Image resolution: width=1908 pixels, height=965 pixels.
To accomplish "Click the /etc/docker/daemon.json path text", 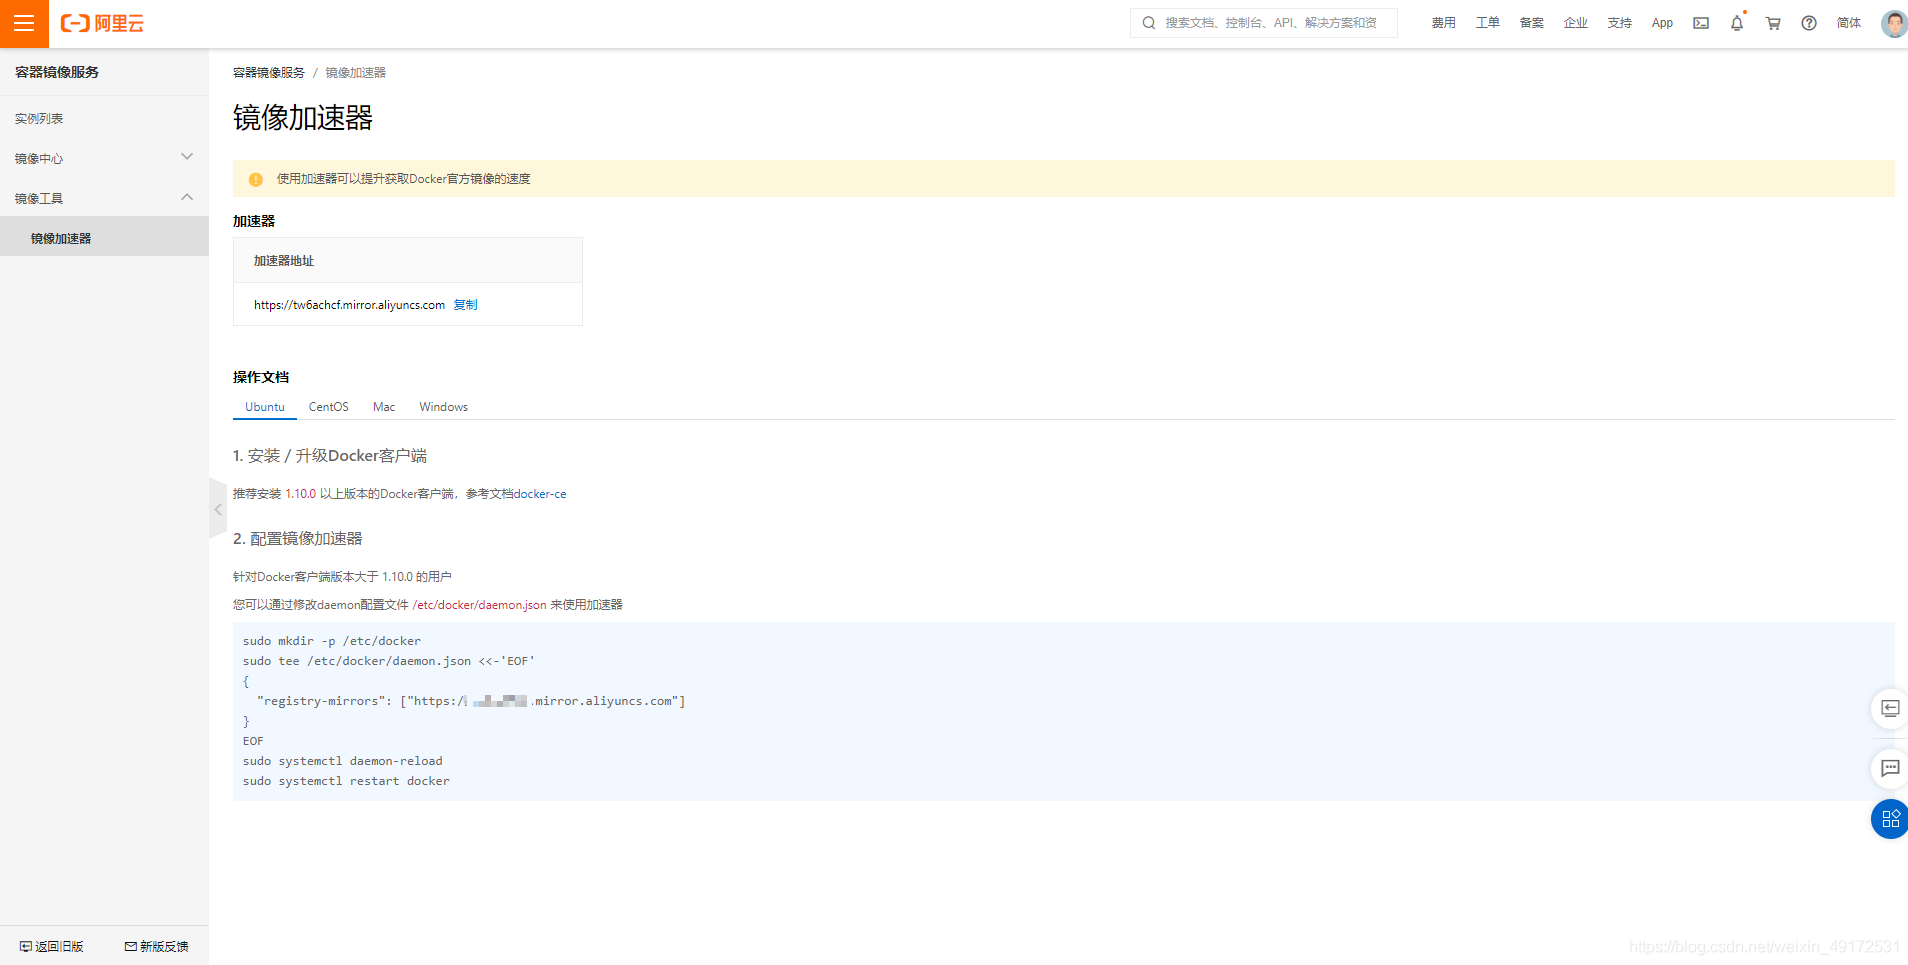I will coord(479,605).
